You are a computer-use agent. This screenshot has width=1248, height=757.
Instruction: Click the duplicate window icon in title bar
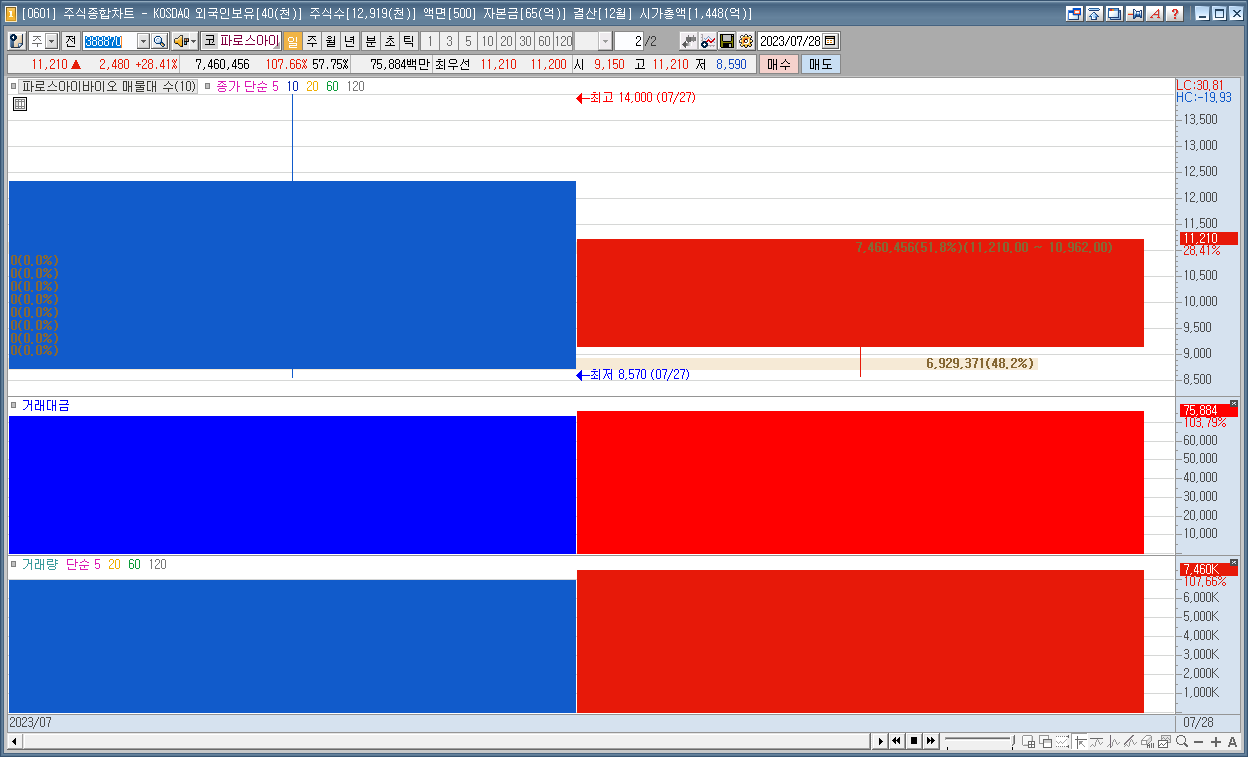1114,14
